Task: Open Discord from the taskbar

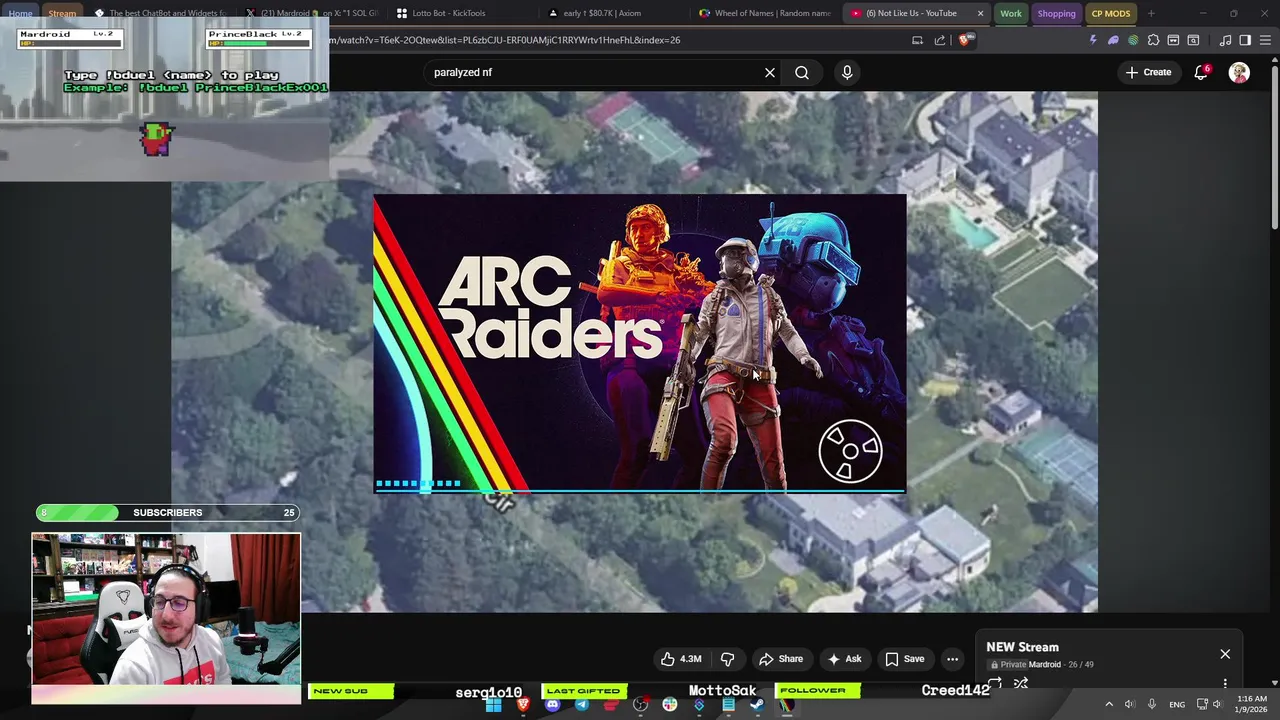Action: click(x=552, y=704)
